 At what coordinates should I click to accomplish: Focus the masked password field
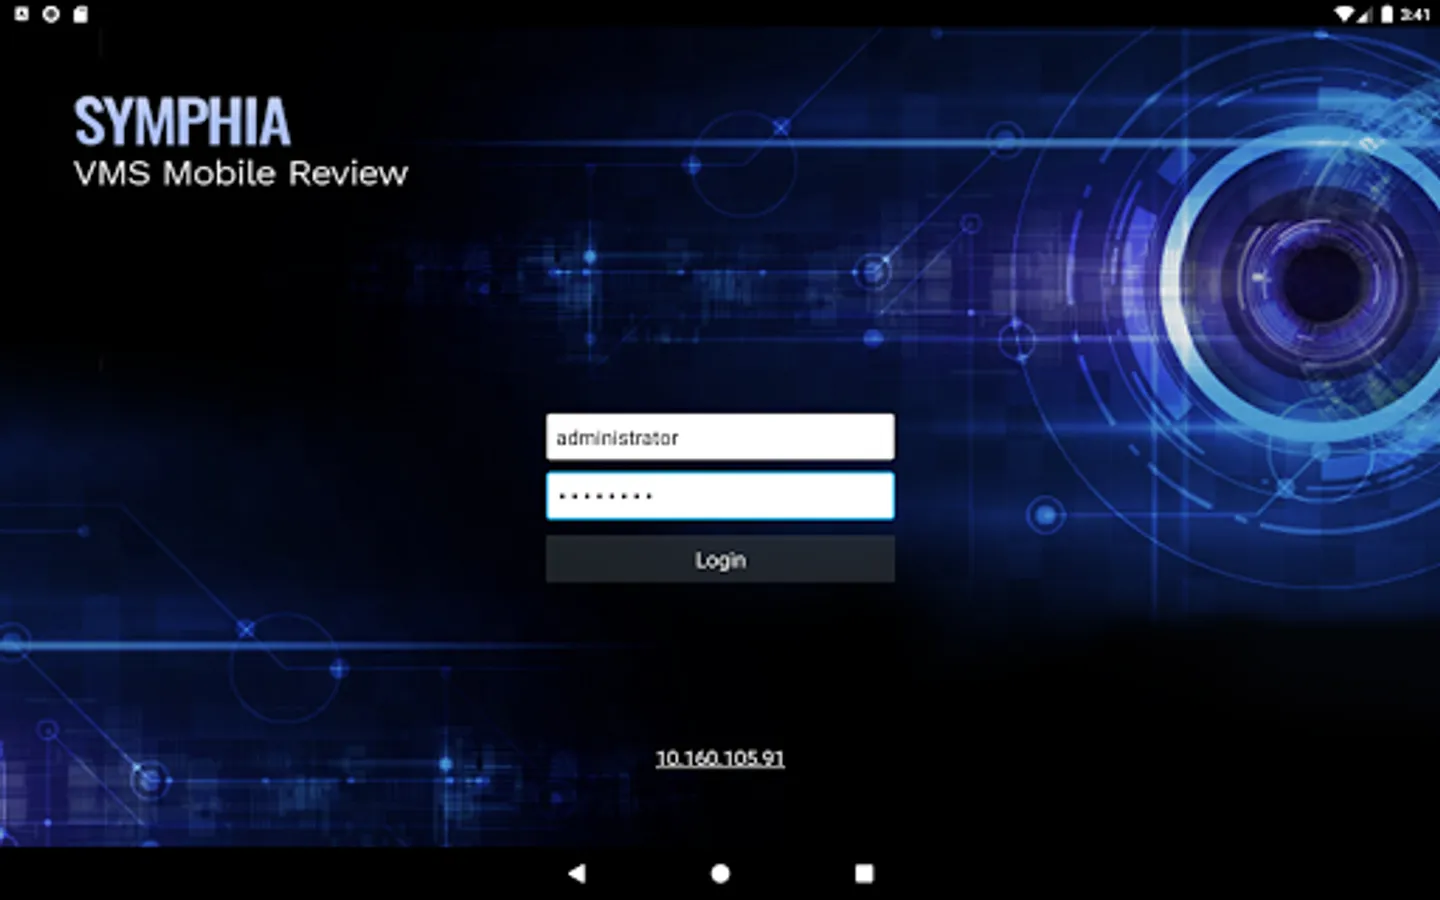[x=720, y=496]
